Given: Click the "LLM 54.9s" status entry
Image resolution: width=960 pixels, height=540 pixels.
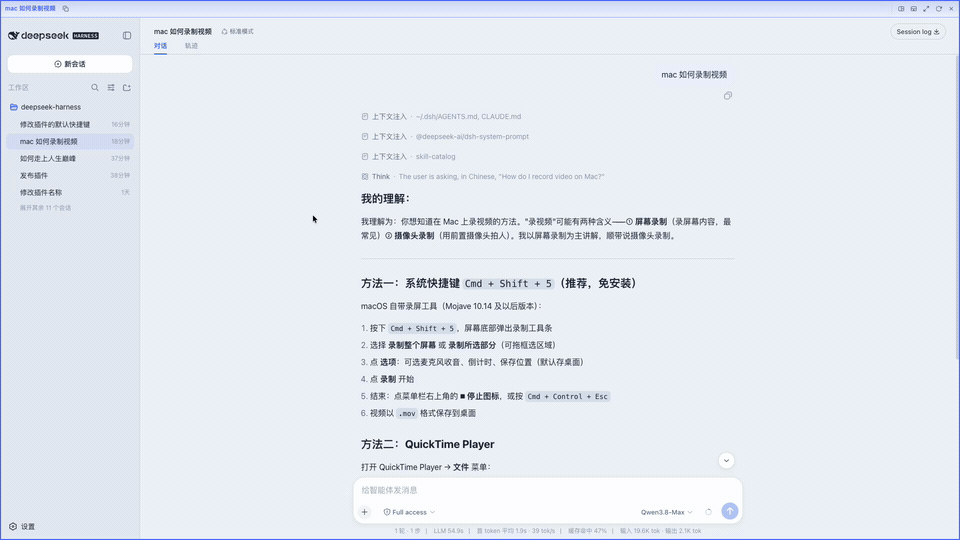Looking at the screenshot, I should pos(448,531).
